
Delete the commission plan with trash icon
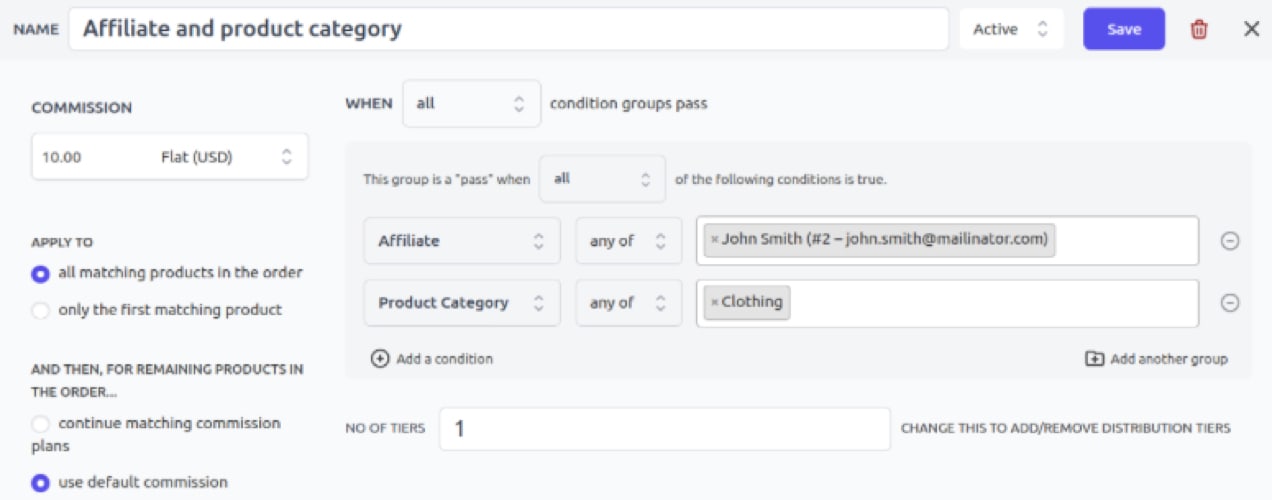1199,29
